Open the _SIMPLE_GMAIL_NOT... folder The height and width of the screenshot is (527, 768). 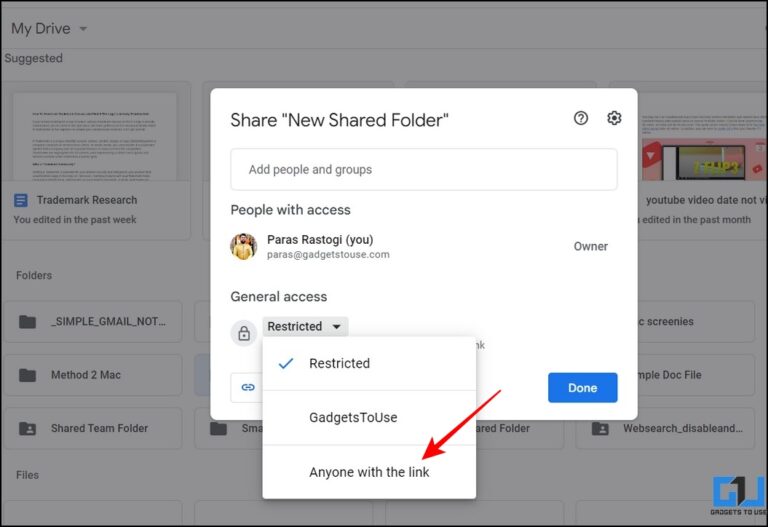pos(93,322)
